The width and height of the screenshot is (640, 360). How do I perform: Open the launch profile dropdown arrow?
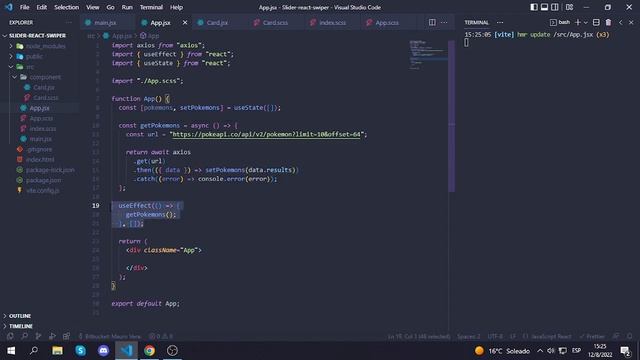pos(585,22)
